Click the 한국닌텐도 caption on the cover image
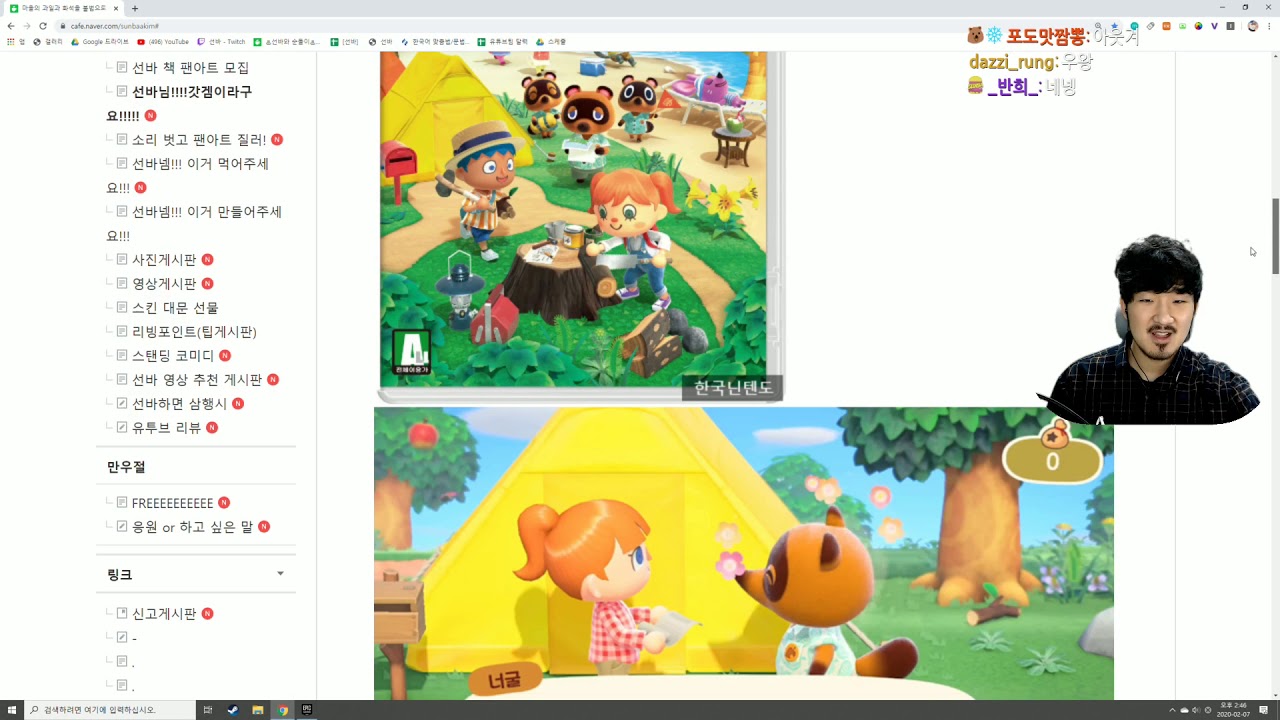 [x=733, y=388]
